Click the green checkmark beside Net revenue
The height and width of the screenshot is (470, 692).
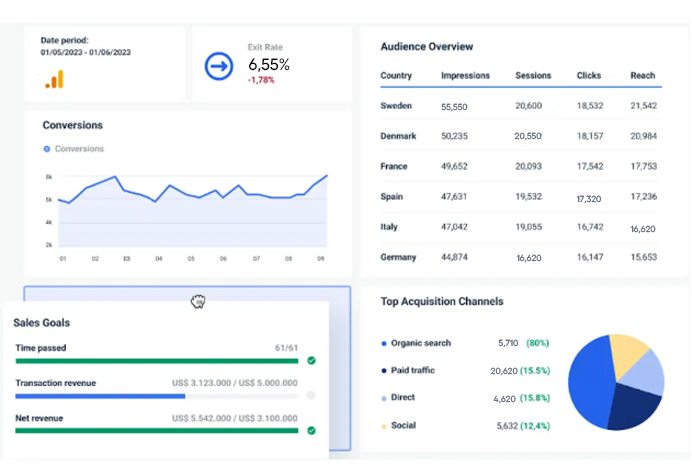[311, 430]
